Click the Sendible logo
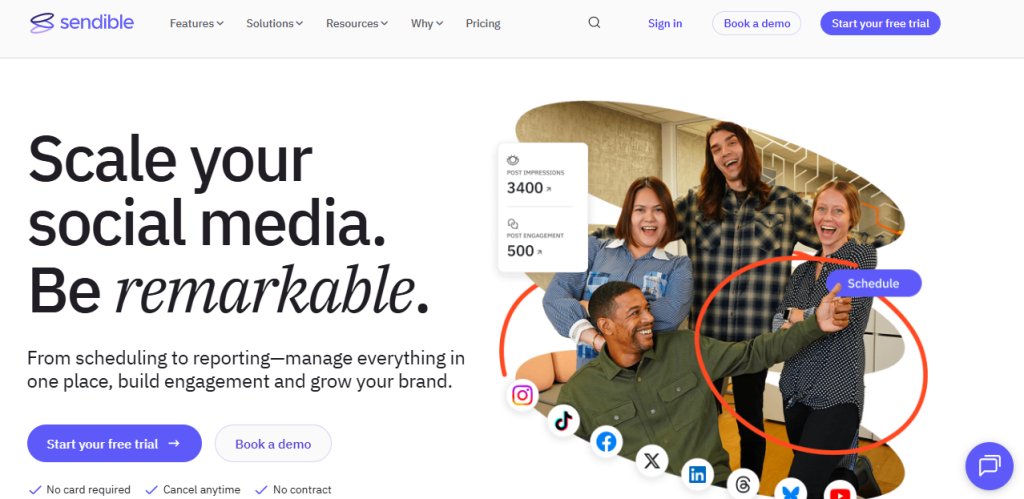 click(x=82, y=23)
